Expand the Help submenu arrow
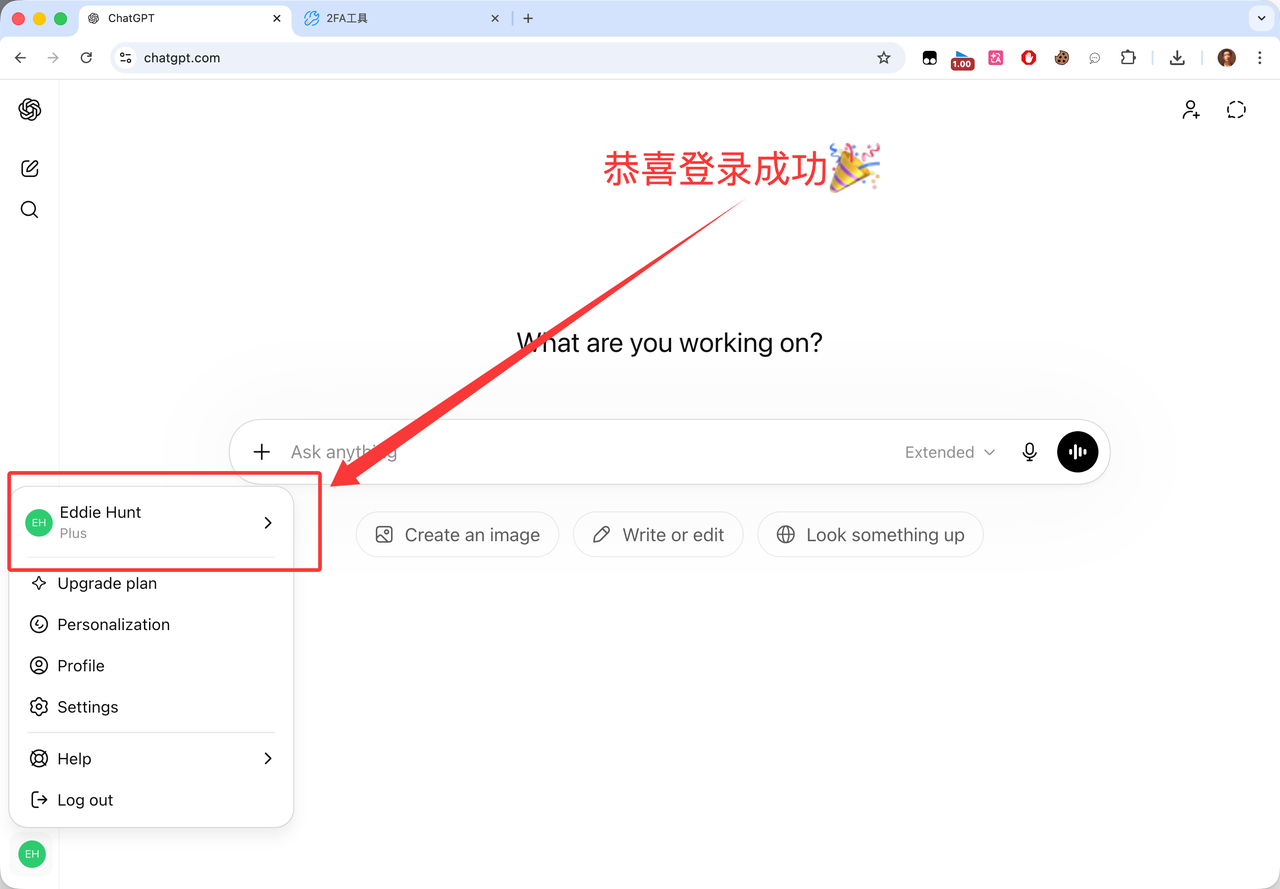 pyautogui.click(x=268, y=759)
